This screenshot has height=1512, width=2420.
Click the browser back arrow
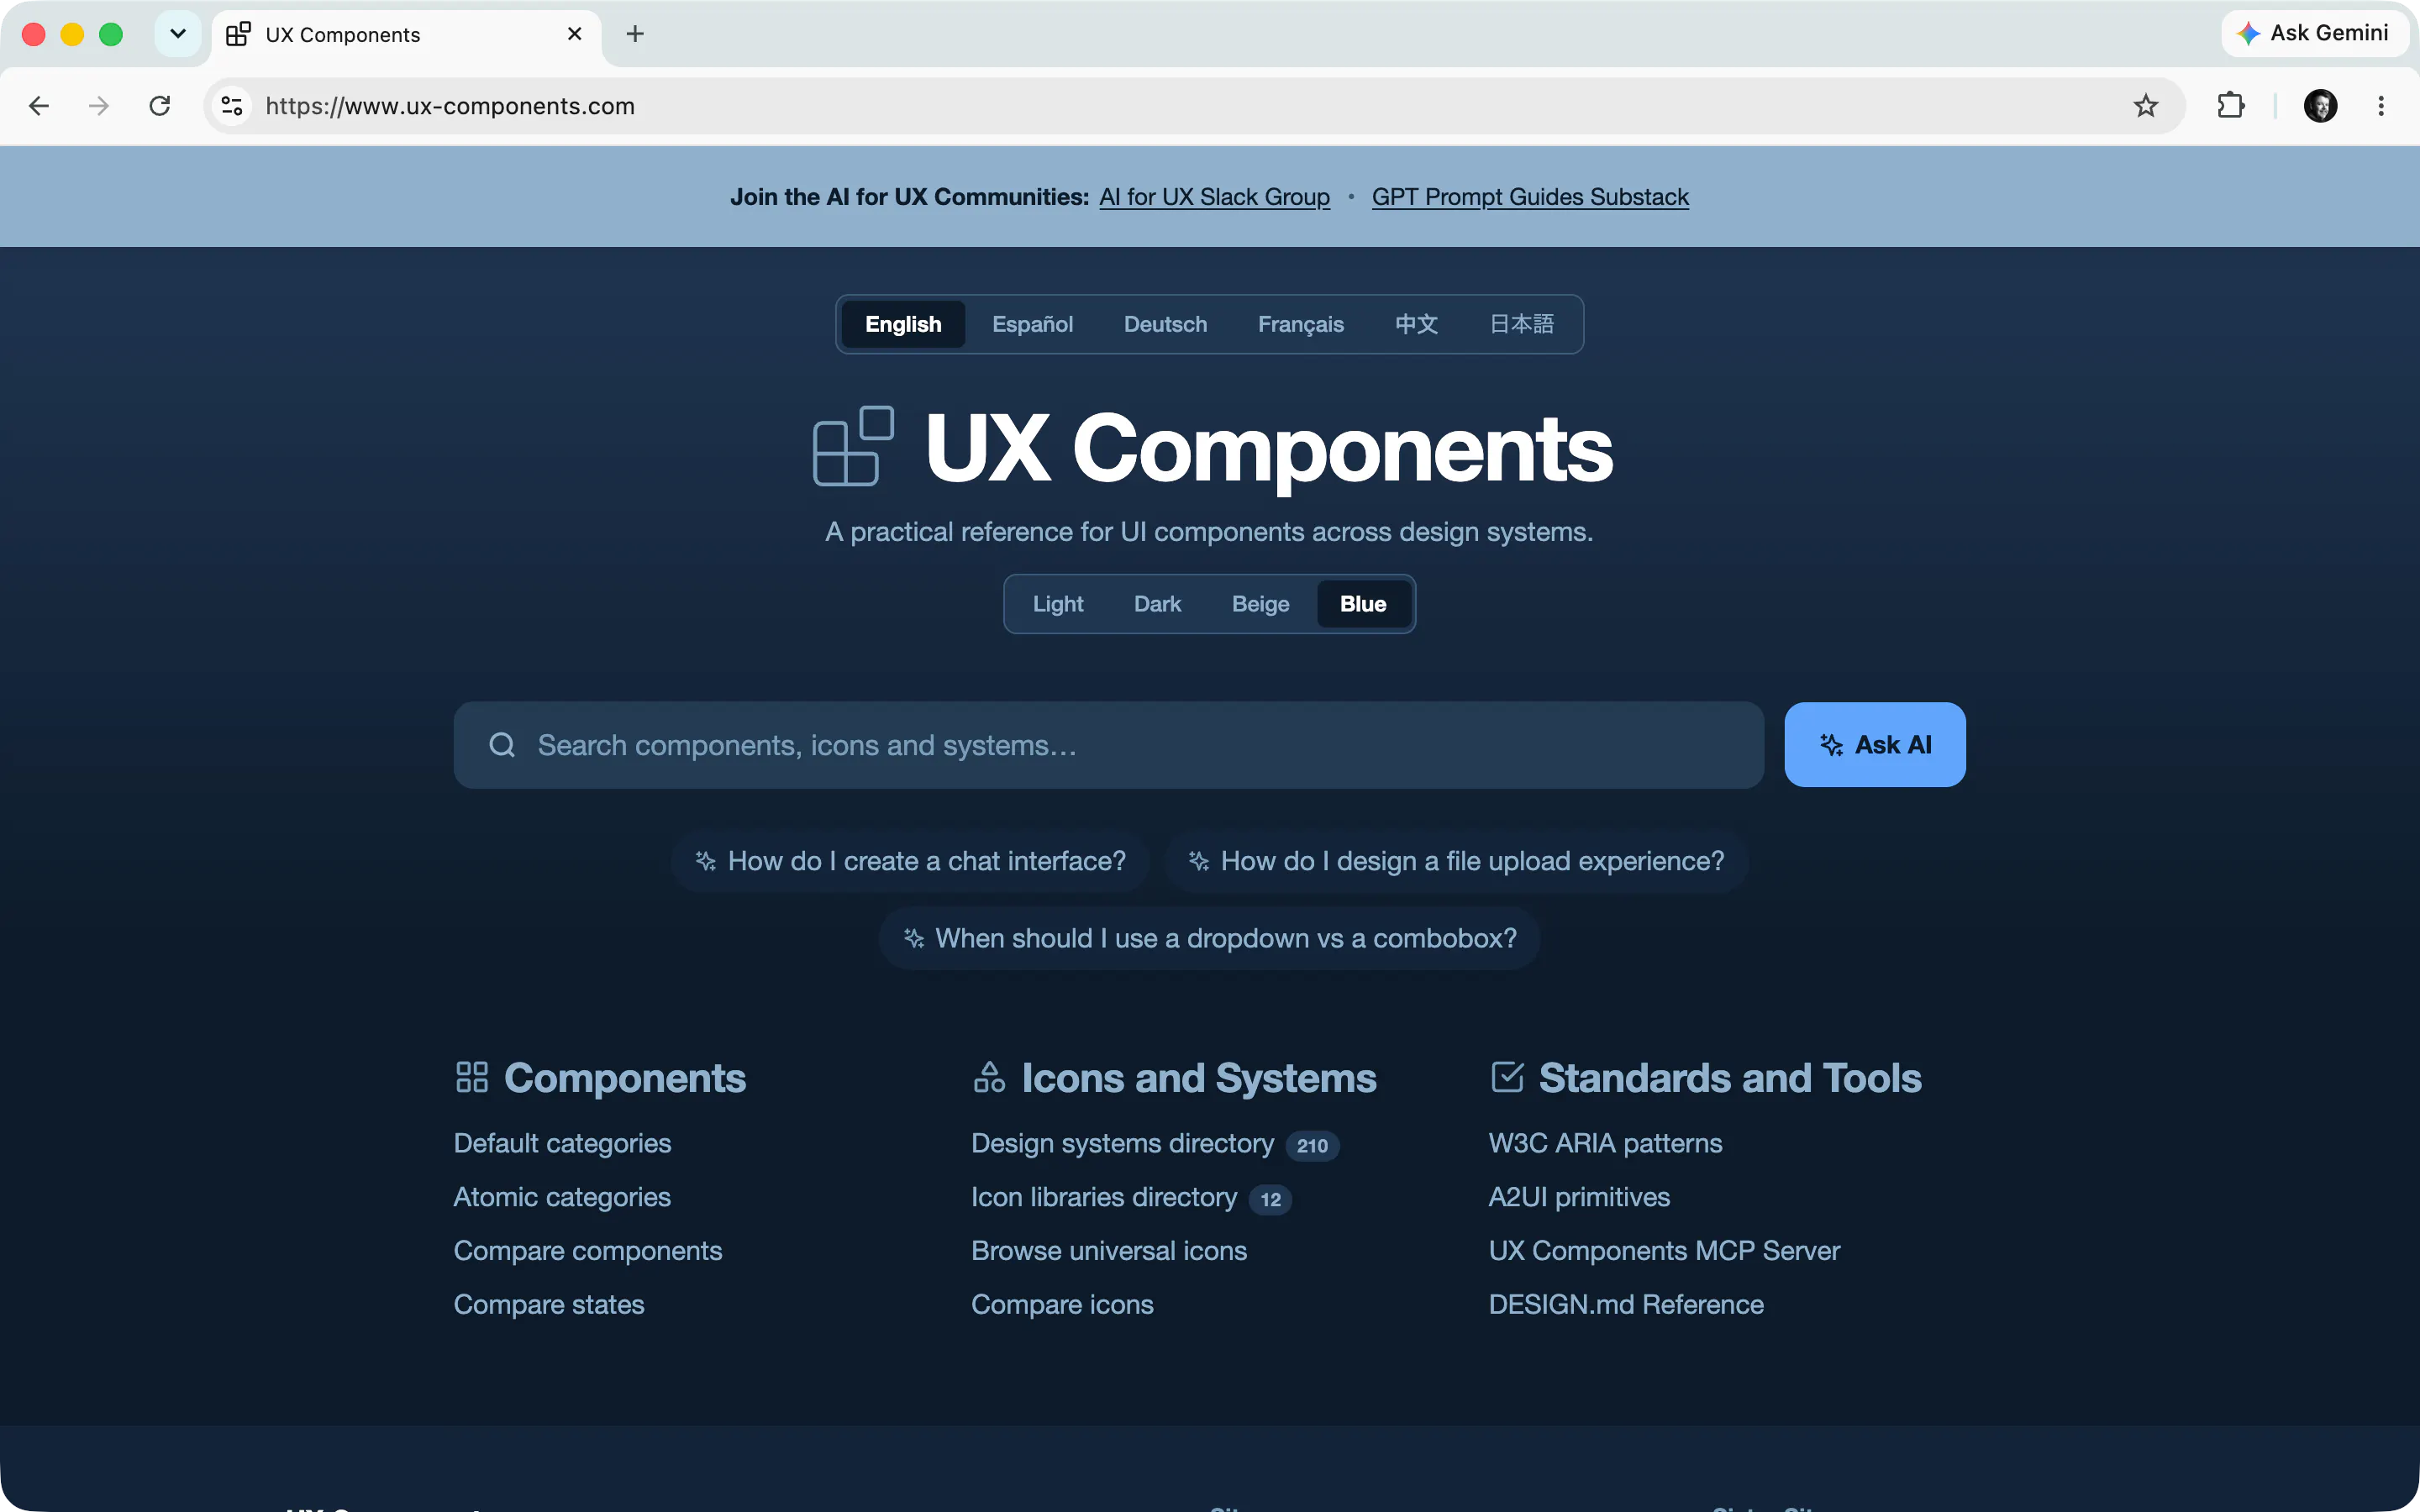point(39,106)
